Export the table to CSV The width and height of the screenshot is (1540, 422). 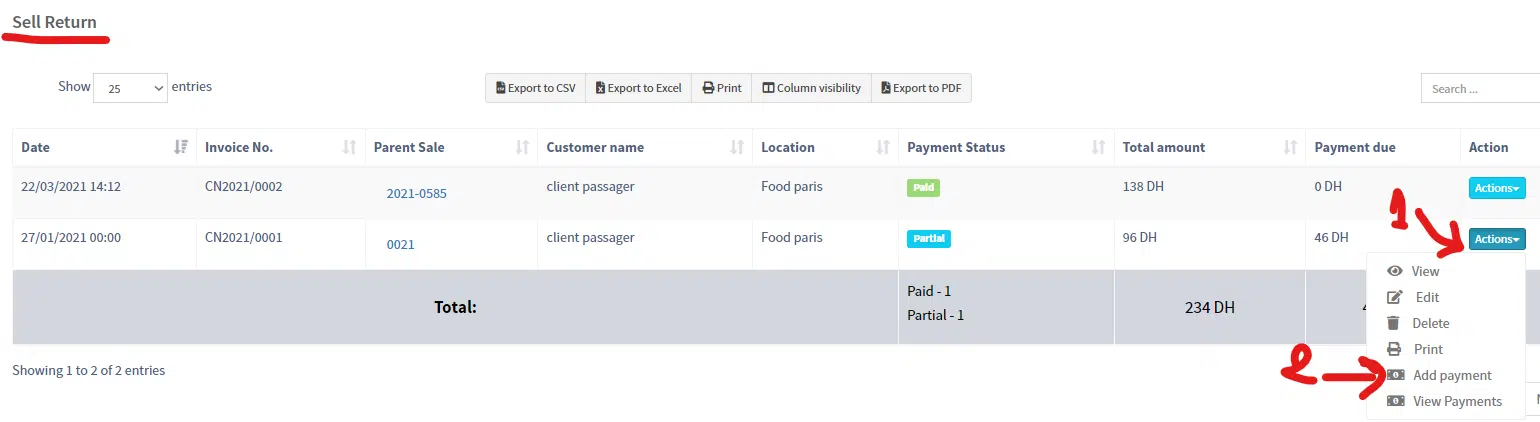[535, 88]
